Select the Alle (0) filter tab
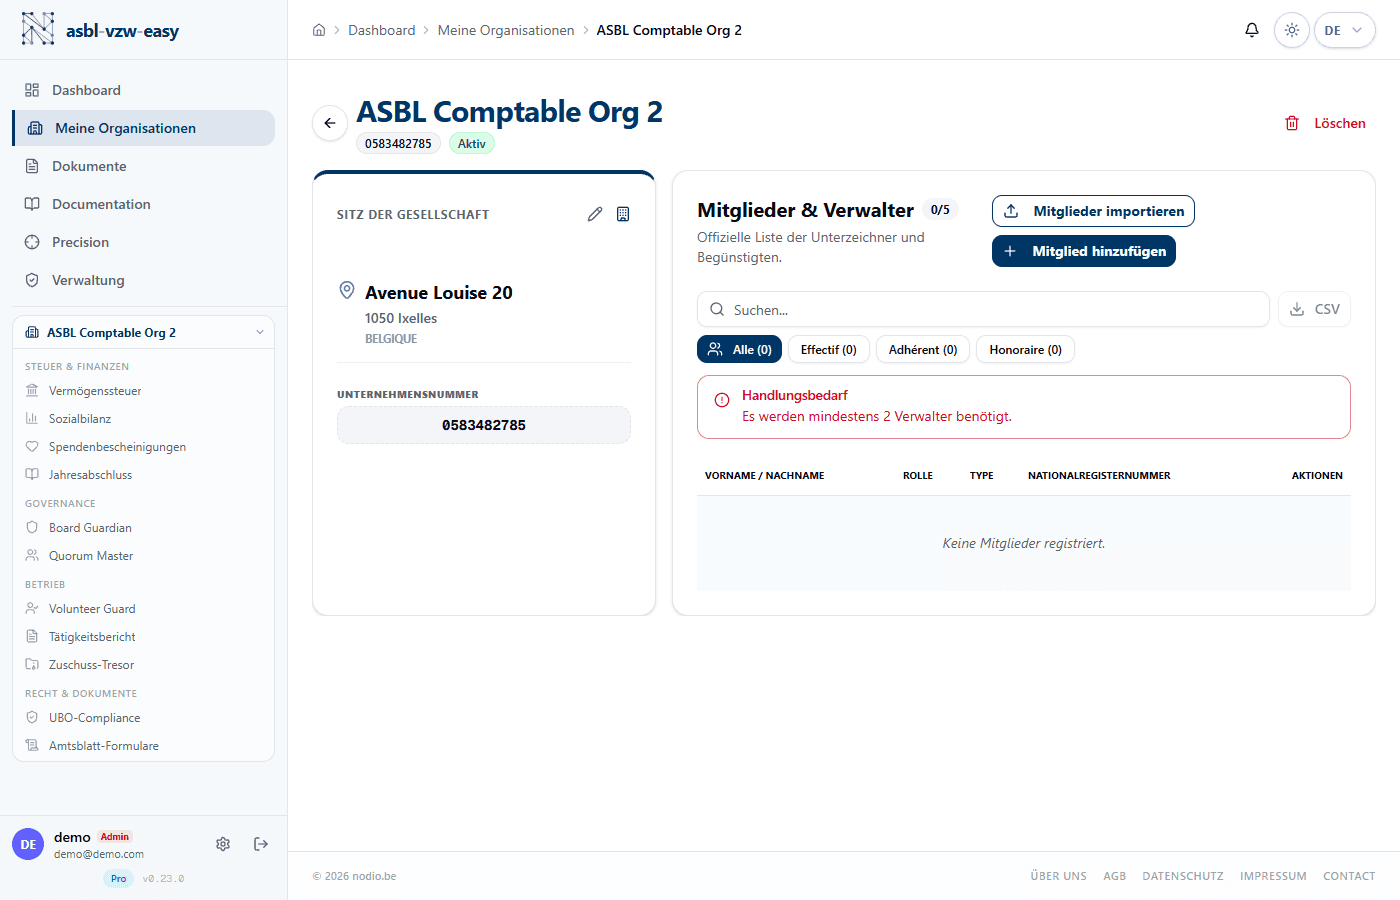 [x=739, y=349]
